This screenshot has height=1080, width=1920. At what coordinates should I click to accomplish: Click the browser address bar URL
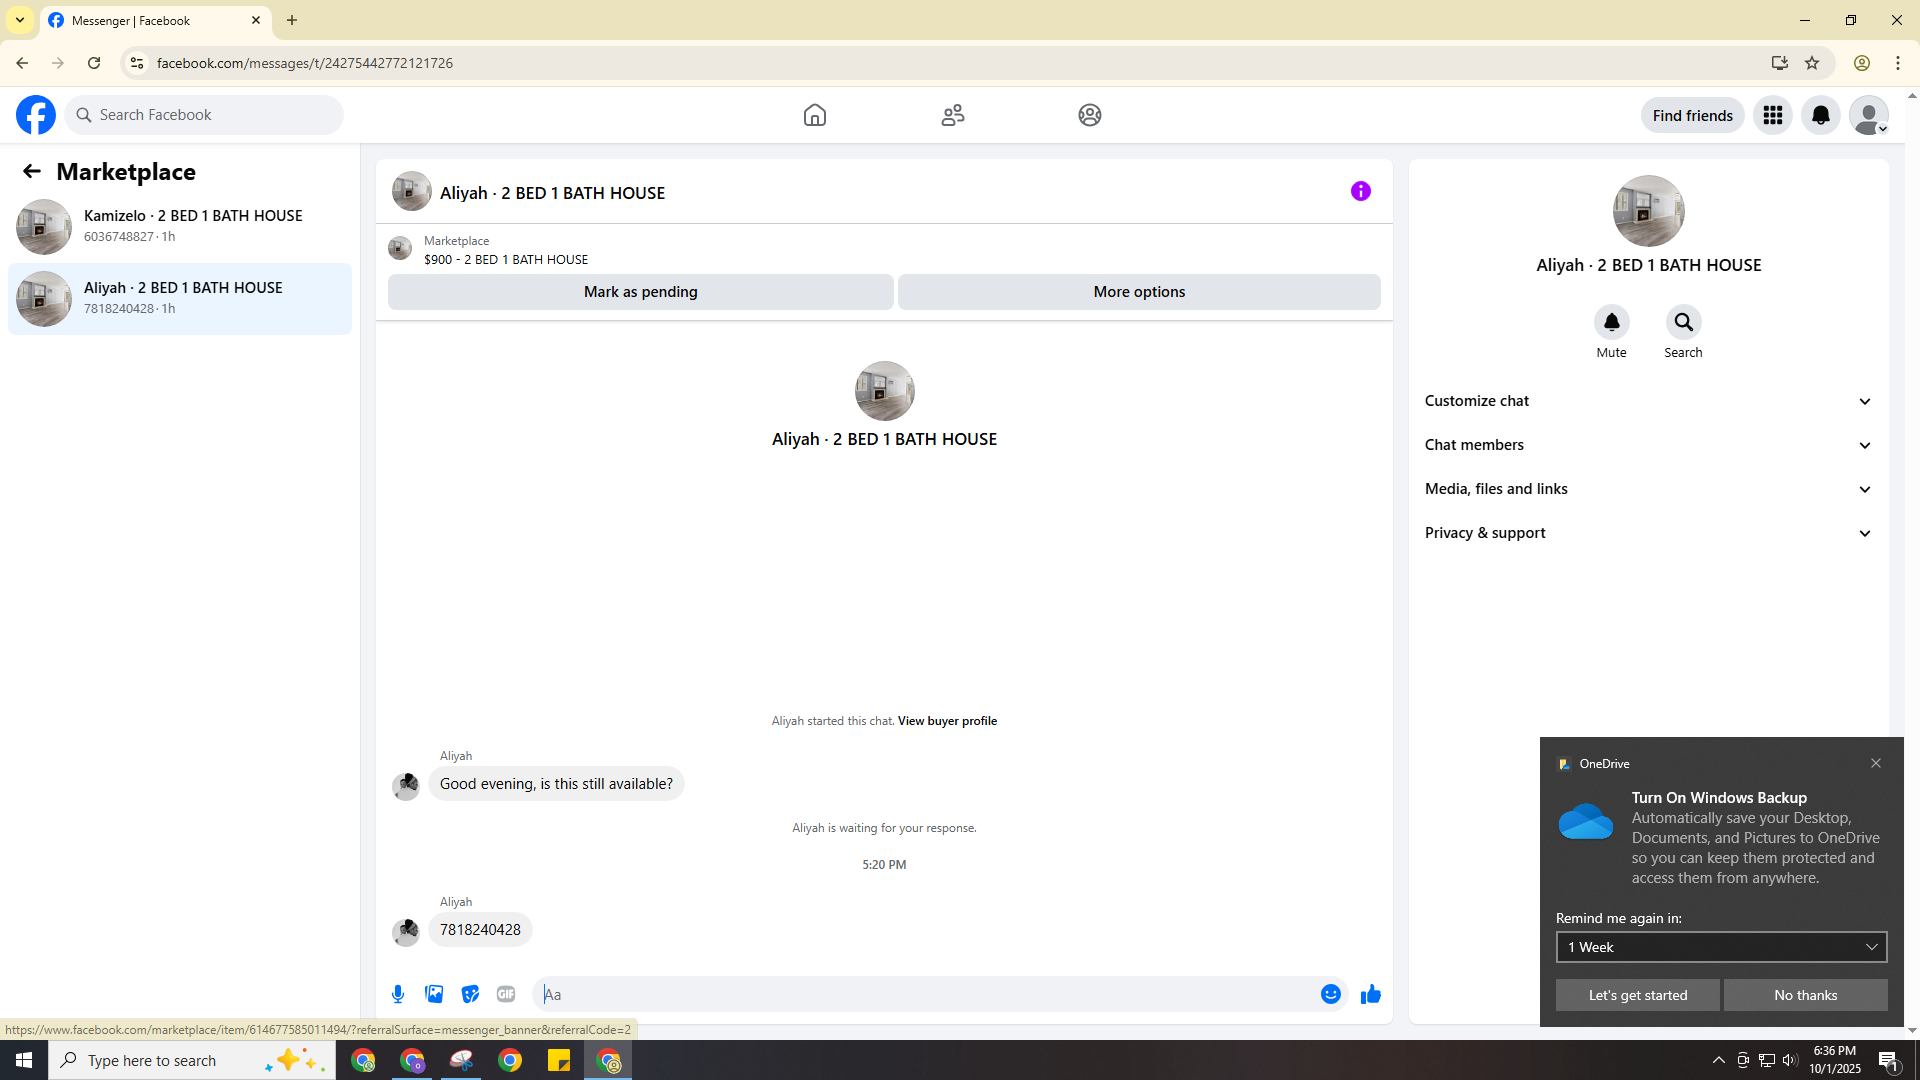click(x=305, y=63)
